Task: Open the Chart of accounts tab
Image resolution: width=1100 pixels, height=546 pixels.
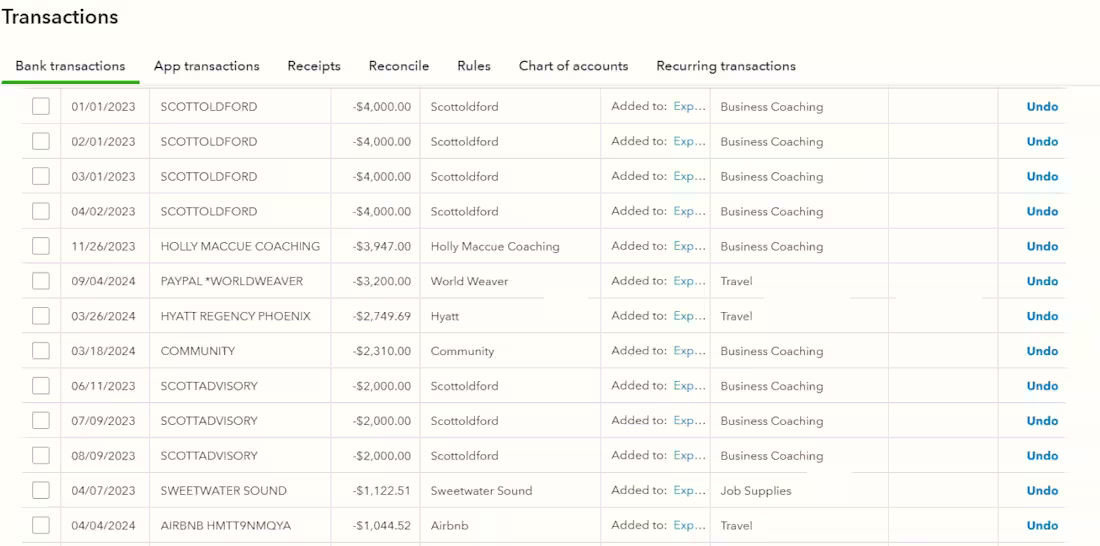Action: pos(573,66)
